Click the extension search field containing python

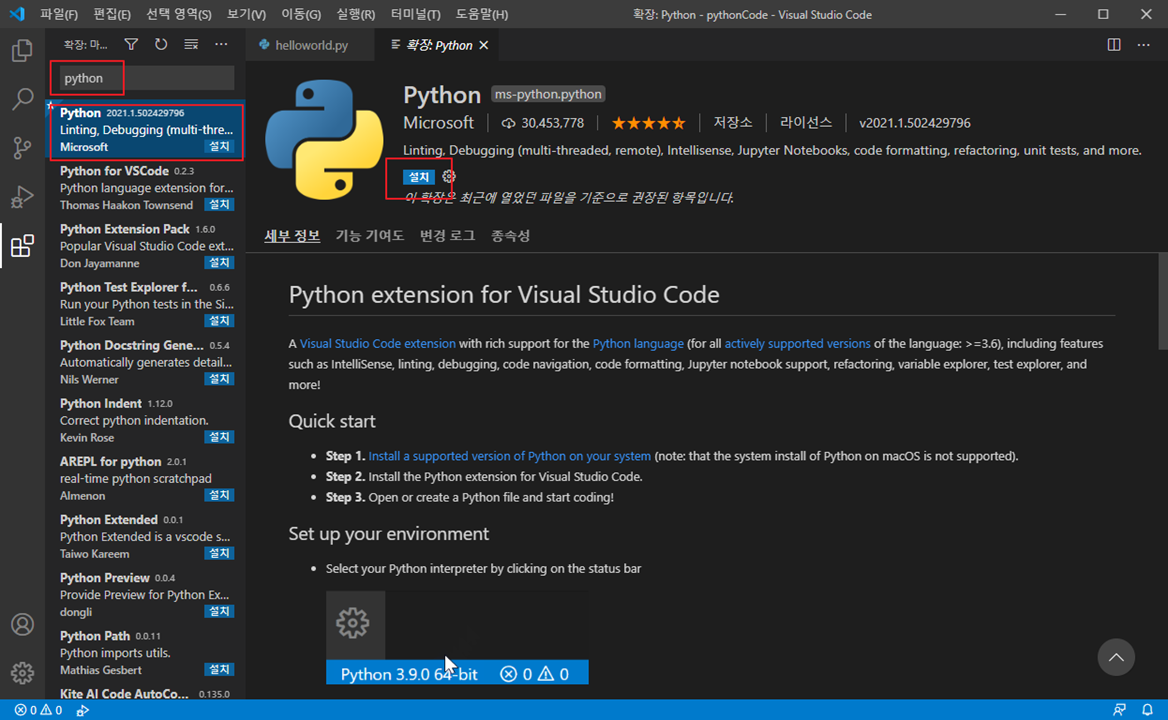coord(147,77)
